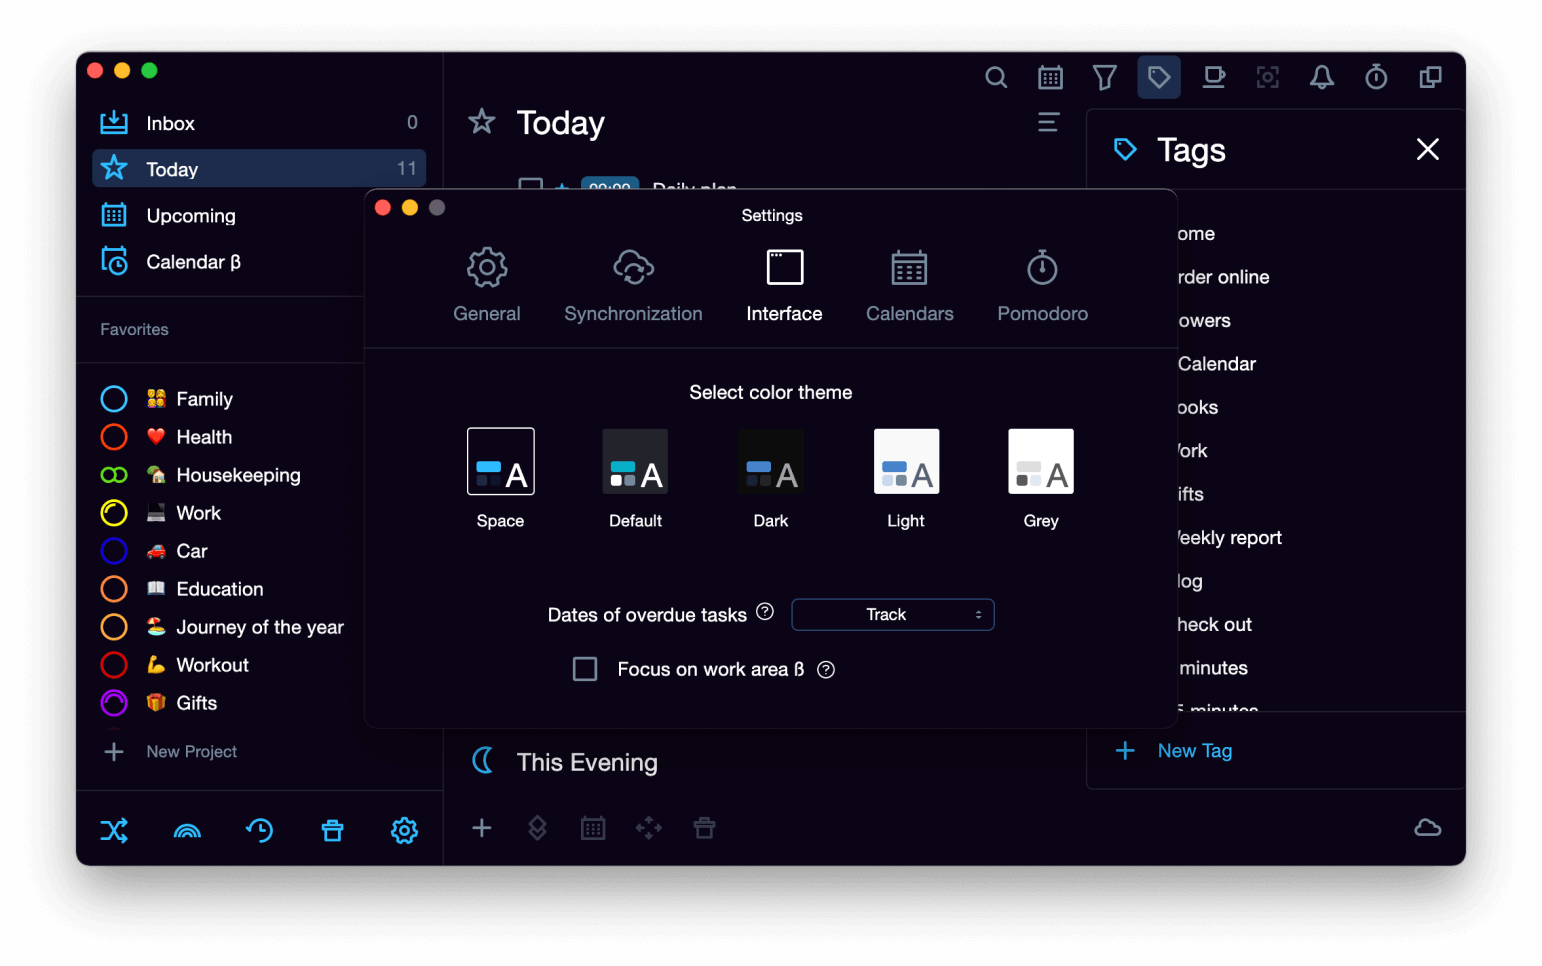Click New Tag button

click(1175, 751)
